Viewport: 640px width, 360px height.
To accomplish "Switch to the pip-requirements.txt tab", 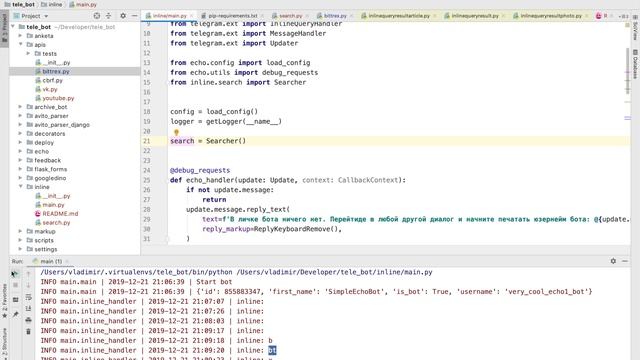I will click(x=233, y=16).
